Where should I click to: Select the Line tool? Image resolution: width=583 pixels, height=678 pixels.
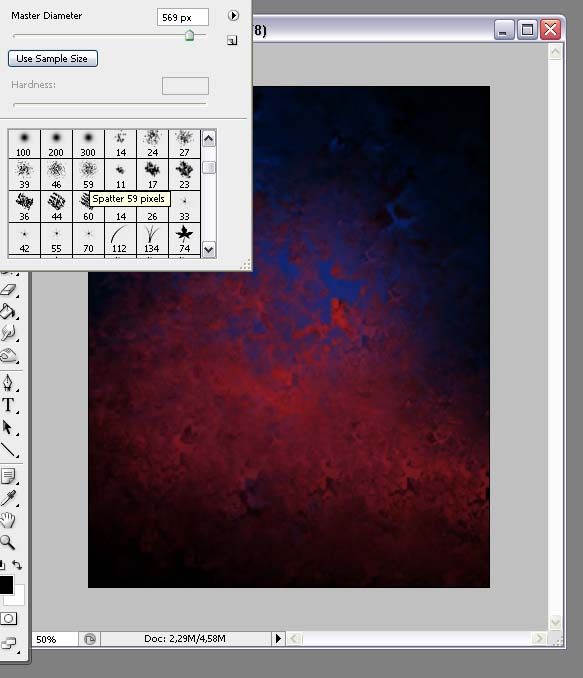[8, 450]
